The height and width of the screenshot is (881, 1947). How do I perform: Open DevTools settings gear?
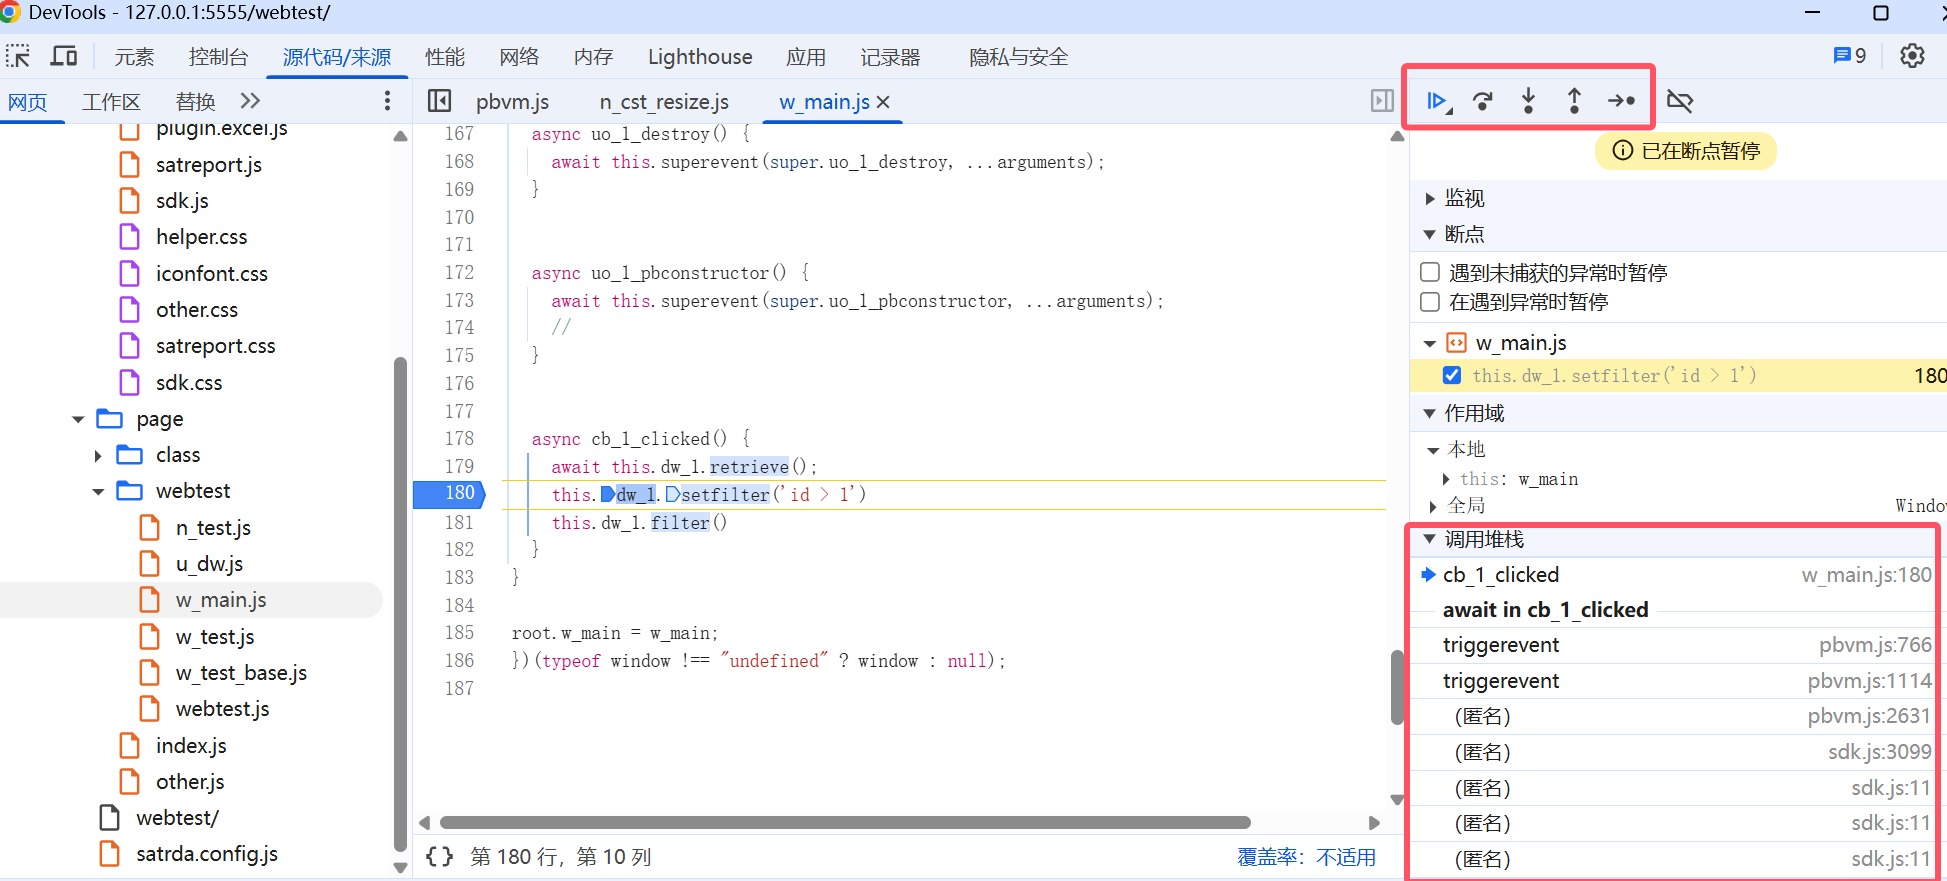(1912, 56)
